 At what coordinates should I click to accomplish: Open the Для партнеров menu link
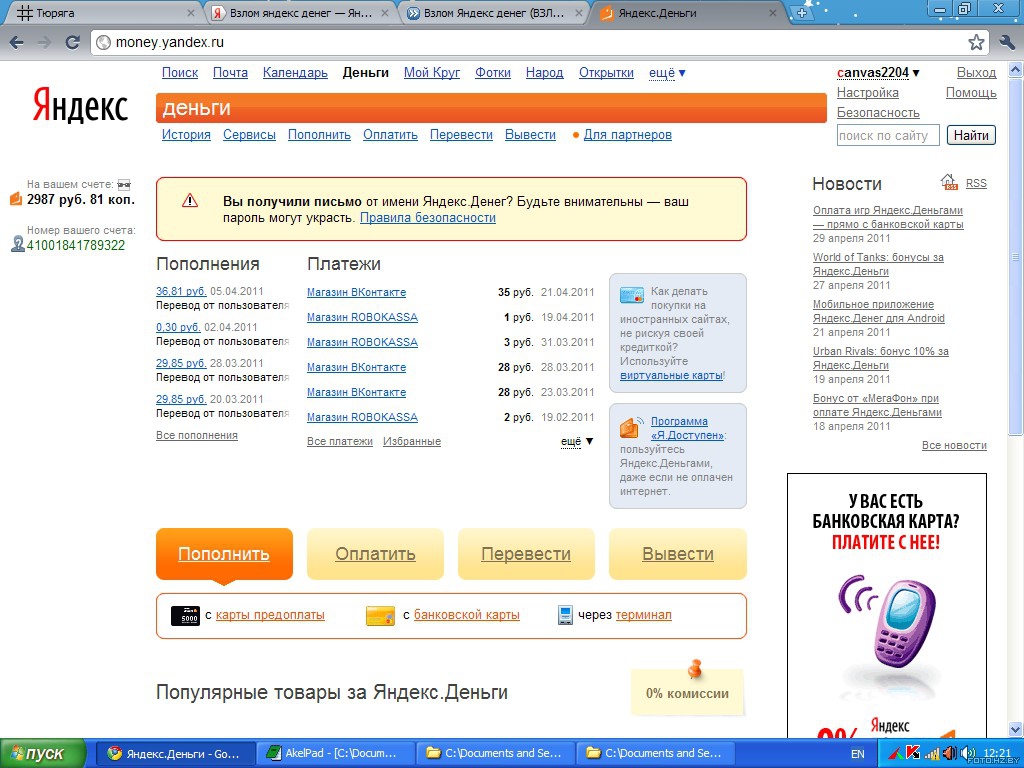point(628,135)
